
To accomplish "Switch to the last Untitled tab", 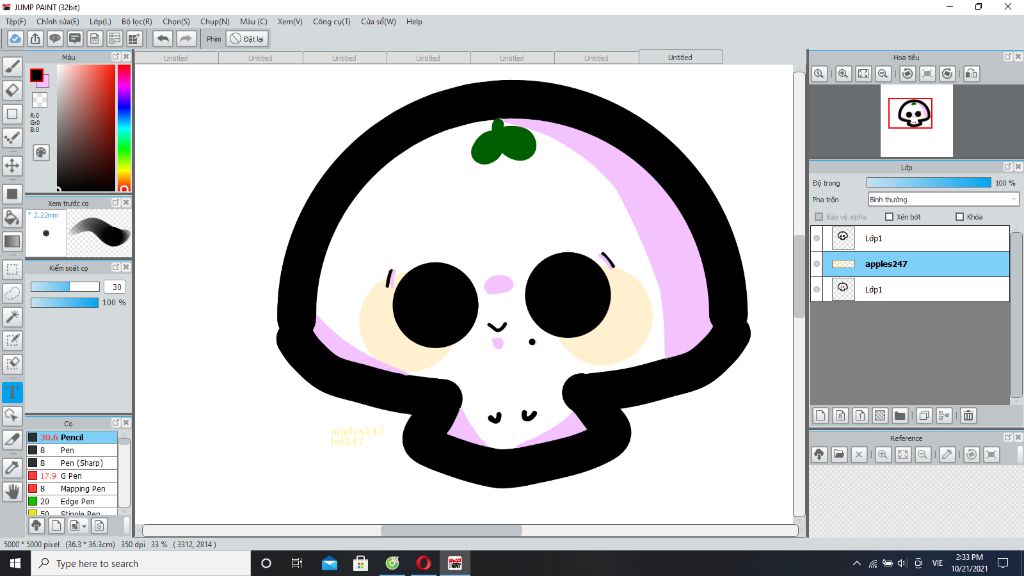I will click(x=680, y=57).
